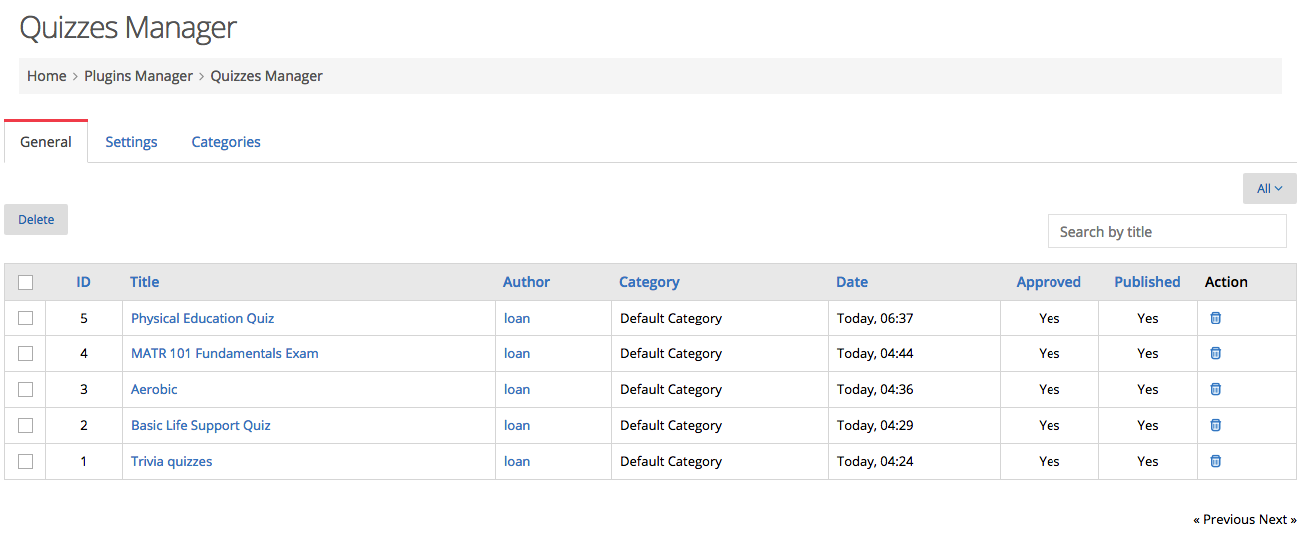Screen dimensions: 1302x550
Task: Tick the select-all checkbox in table header
Action: 26,282
